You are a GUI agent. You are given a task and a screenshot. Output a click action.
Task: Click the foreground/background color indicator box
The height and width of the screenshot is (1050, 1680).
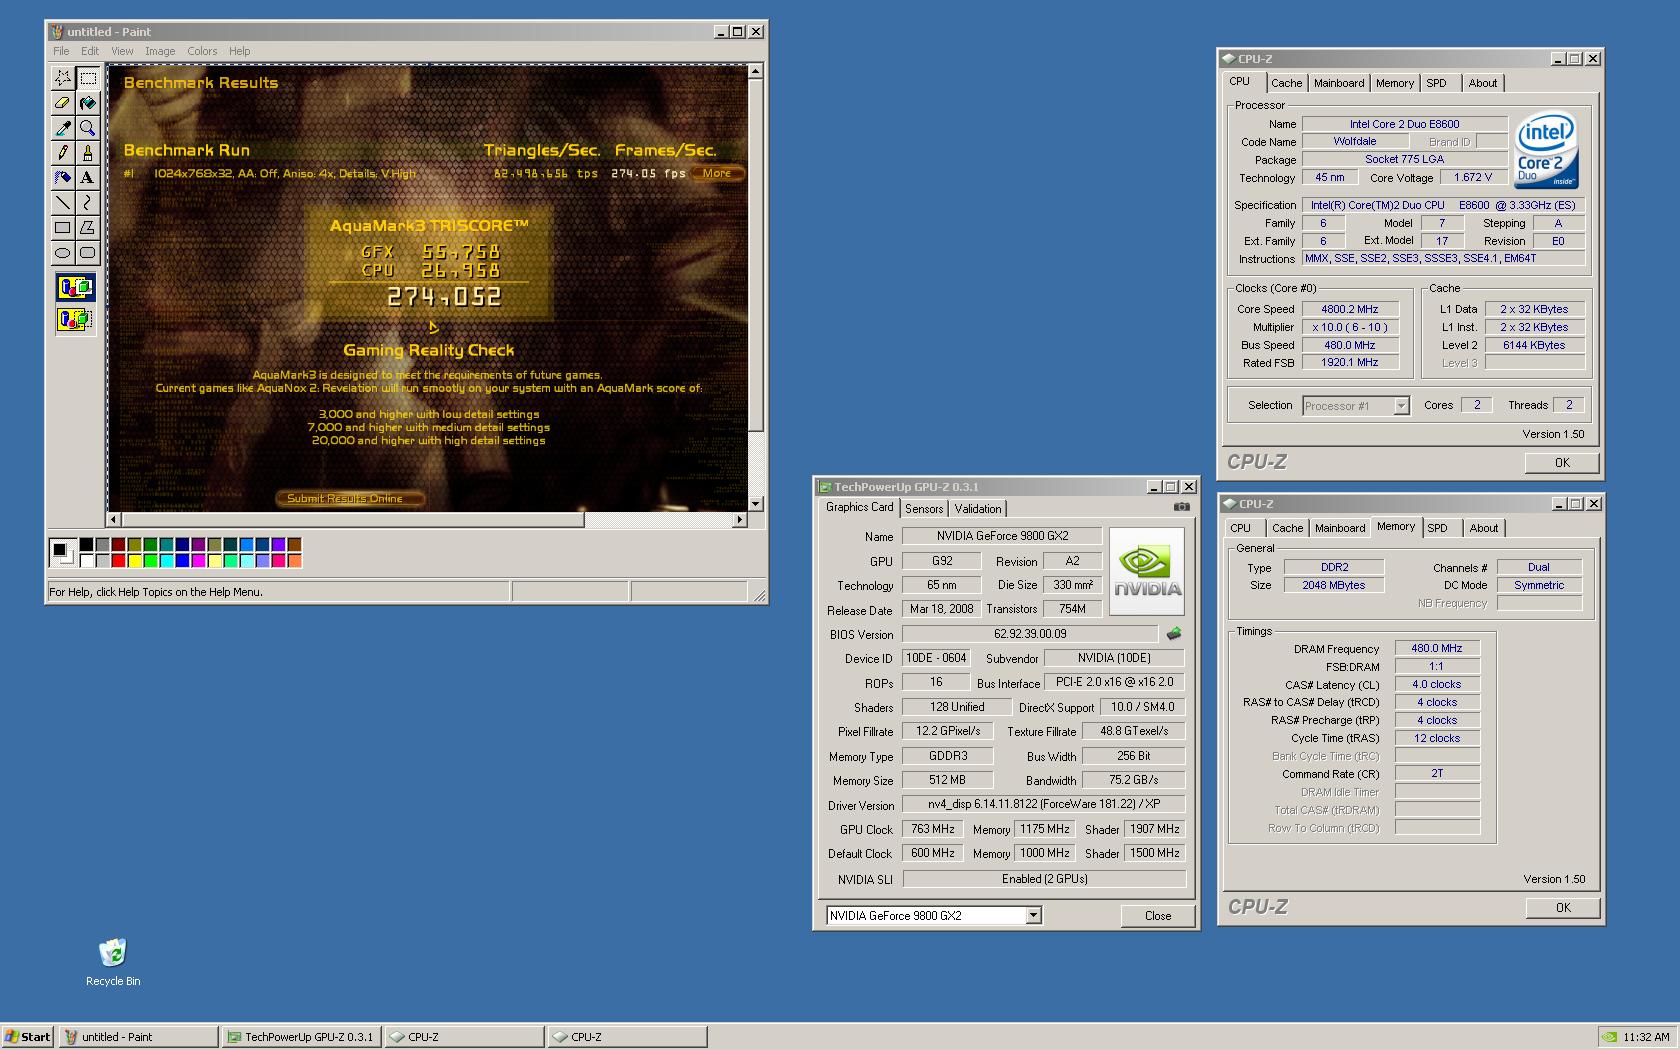click(63, 551)
